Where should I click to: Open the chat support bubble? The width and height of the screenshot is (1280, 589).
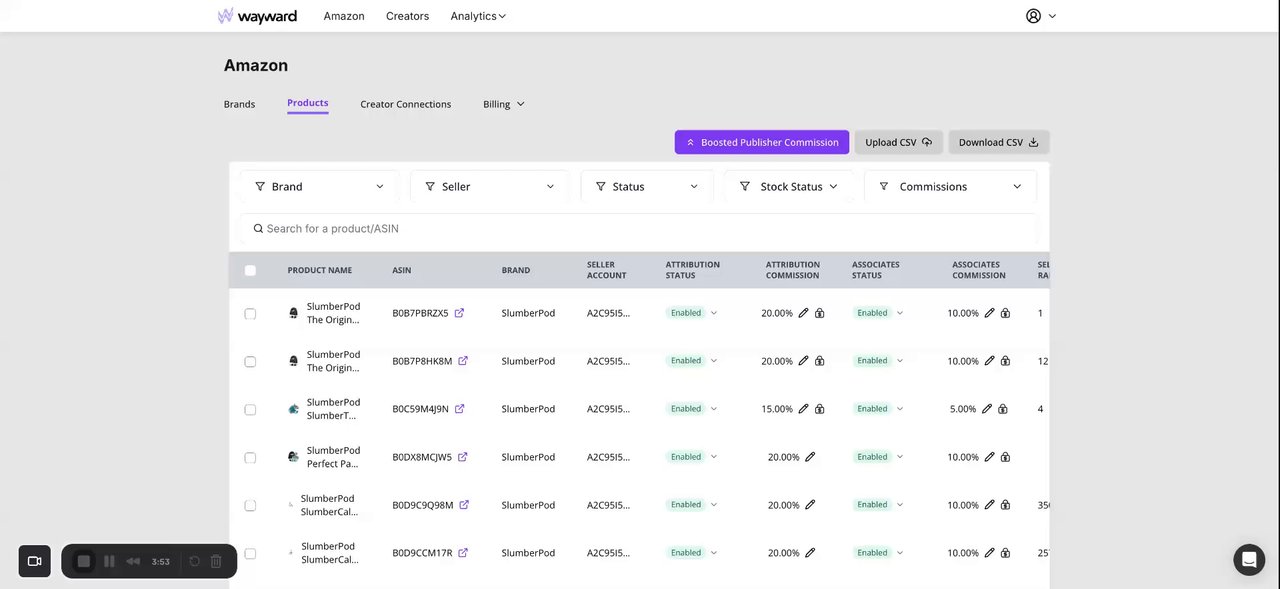(x=1249, y=560)
